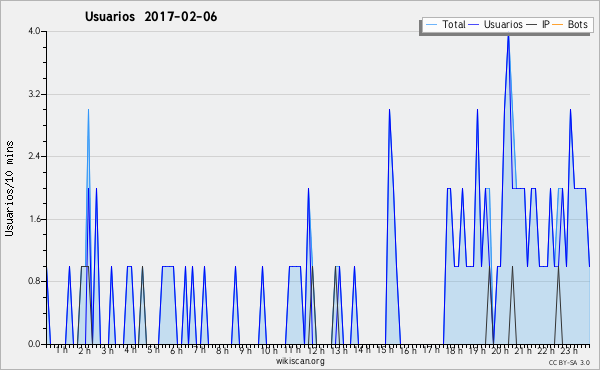Click the '19 h' x-axis label

[x=477, y=350]
